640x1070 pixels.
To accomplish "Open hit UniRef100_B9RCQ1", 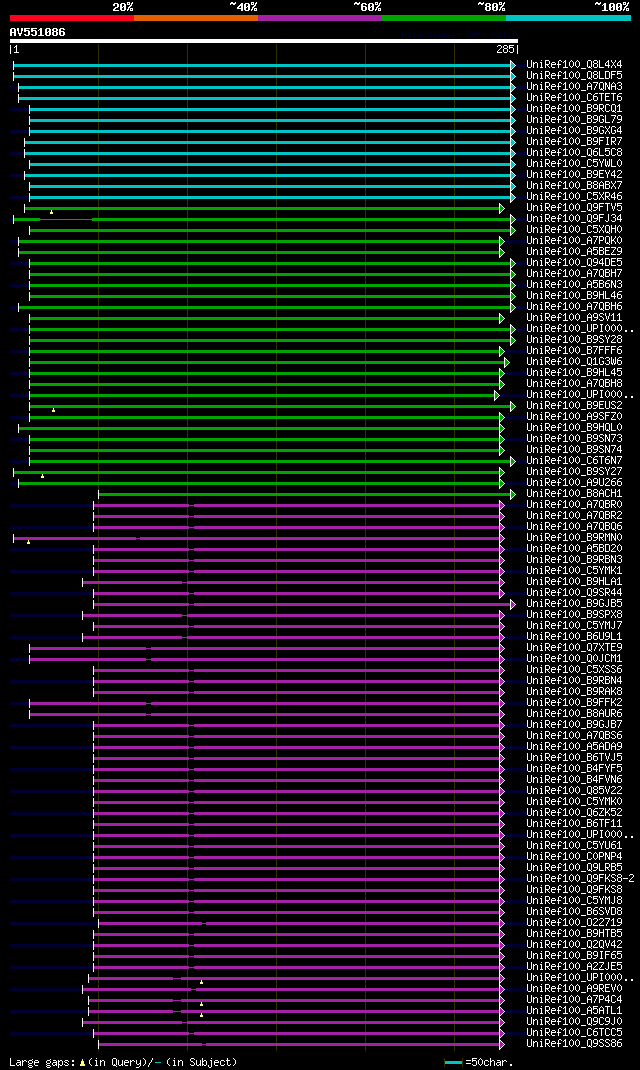I will tap(574, 109).
